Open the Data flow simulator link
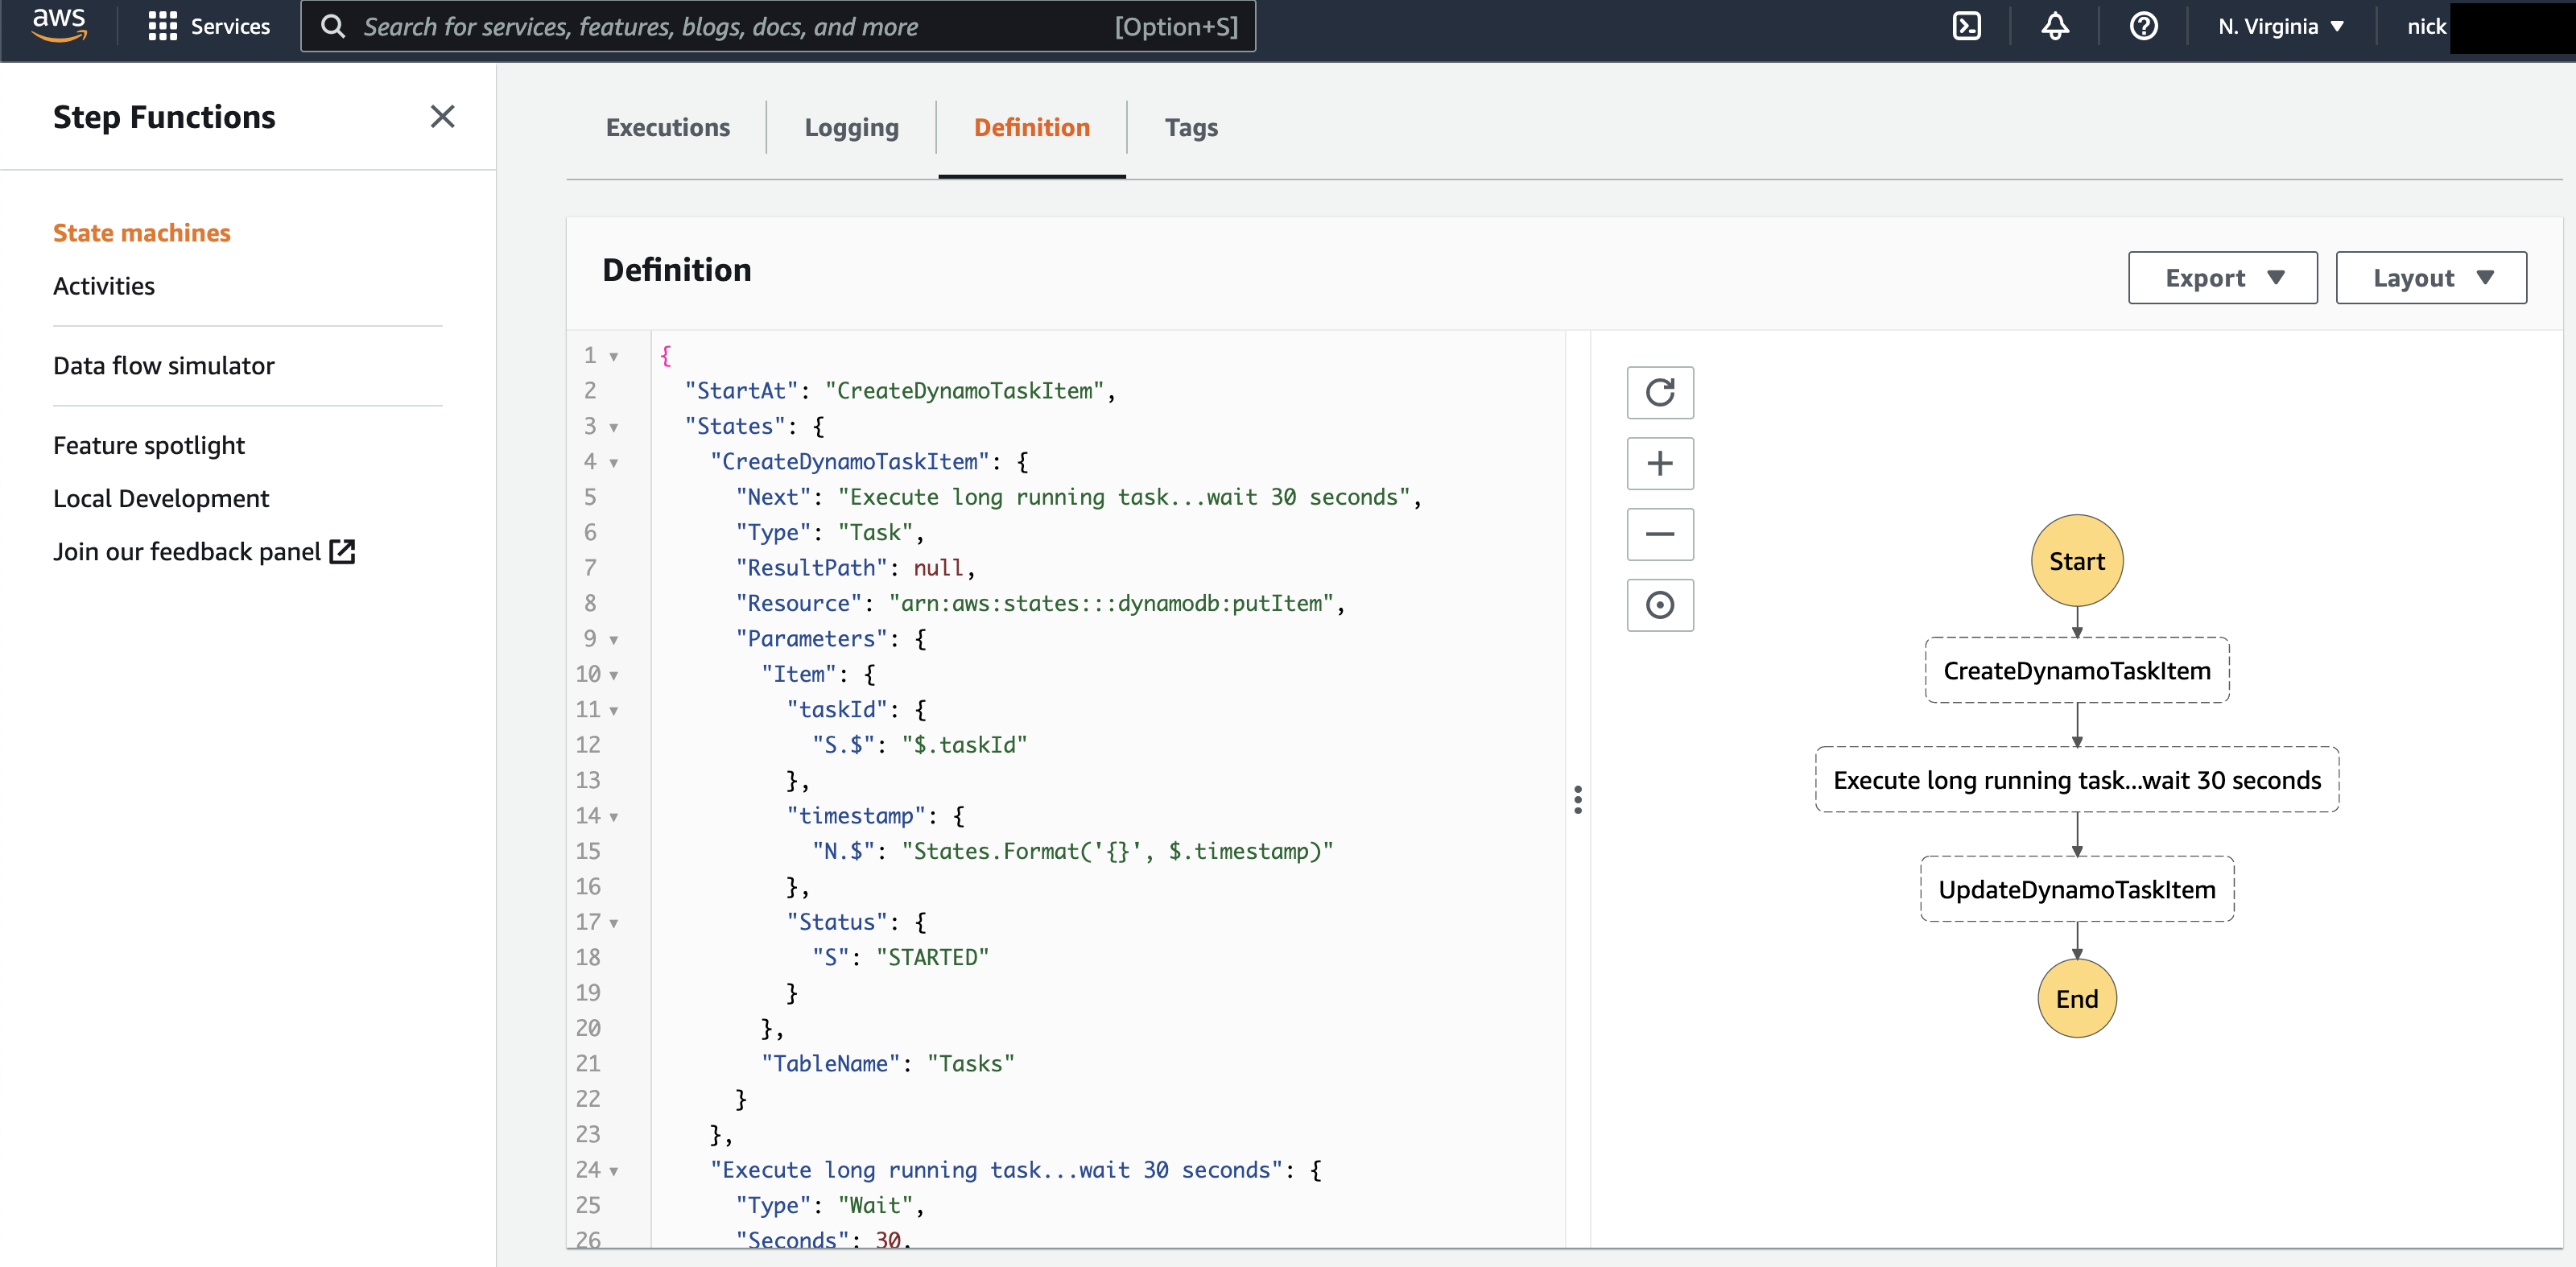Screen dimensions: 2576x1267 click(x=163, y=366)
